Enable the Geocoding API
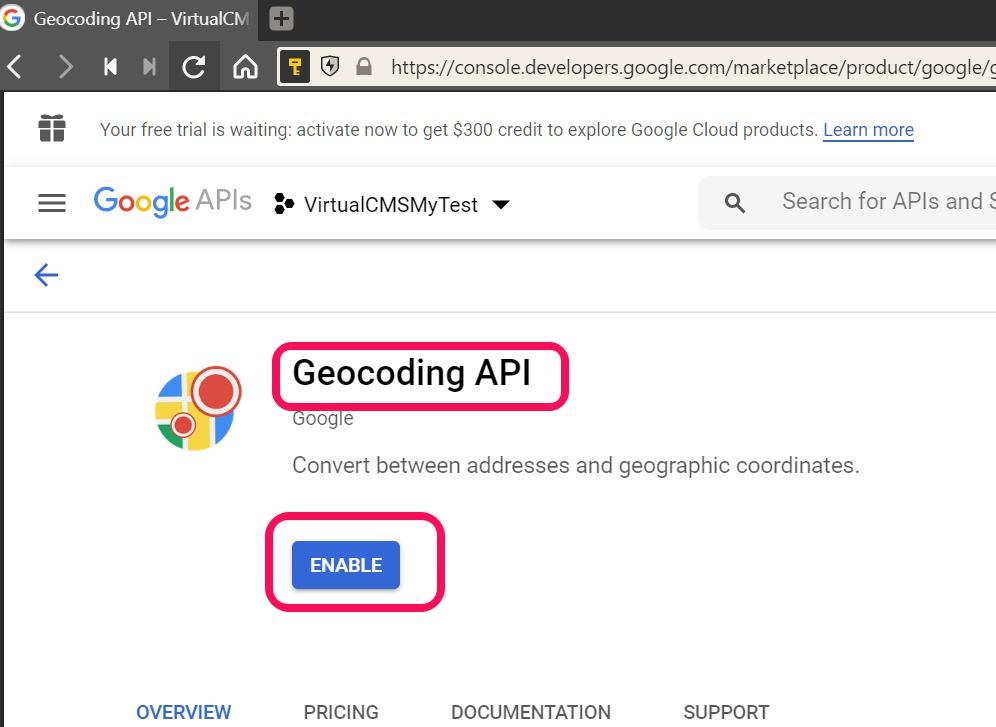The width and height of the screenshot is (996, 727). tap(345, 565)
